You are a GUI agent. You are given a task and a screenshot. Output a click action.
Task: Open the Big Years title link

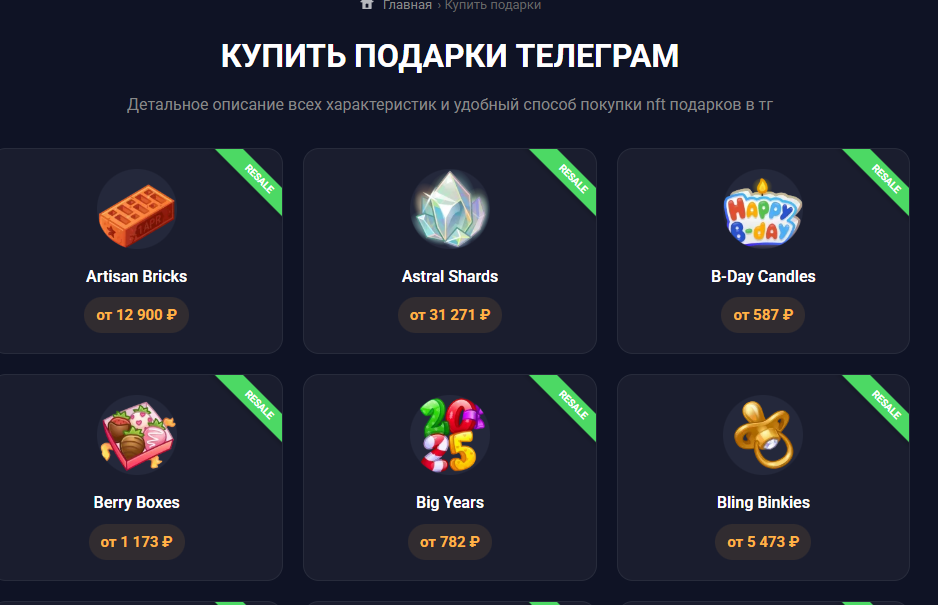(x=450, y=503)
